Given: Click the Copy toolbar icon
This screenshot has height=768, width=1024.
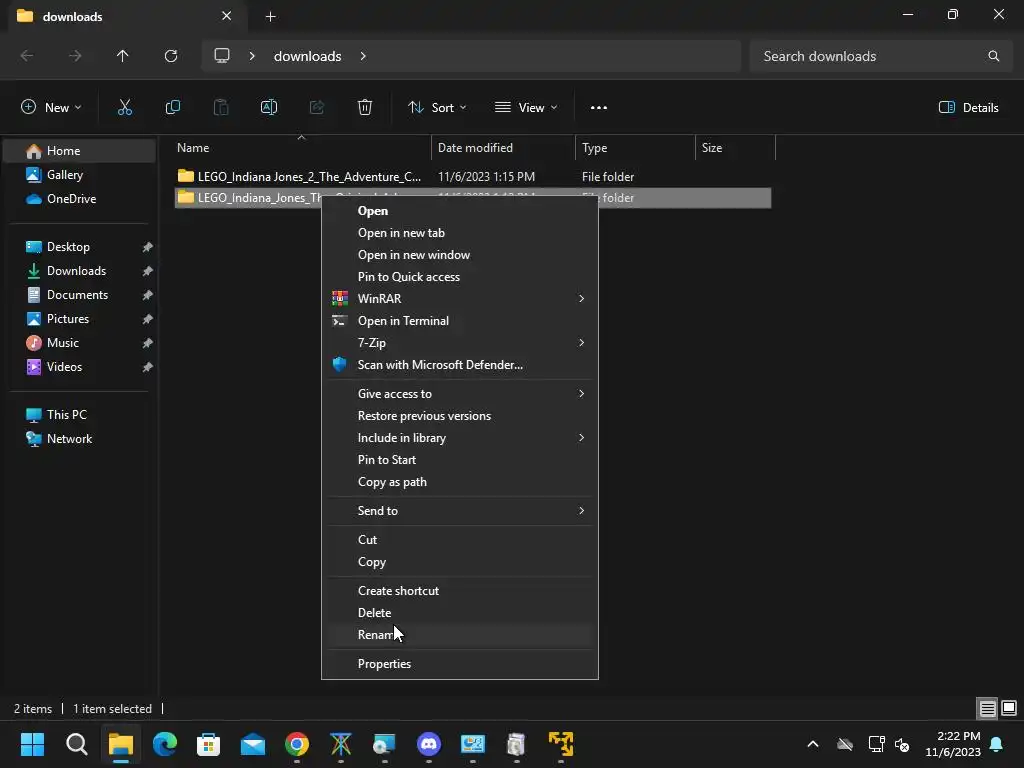Looking at the screenshot, I should click(172, 108).
